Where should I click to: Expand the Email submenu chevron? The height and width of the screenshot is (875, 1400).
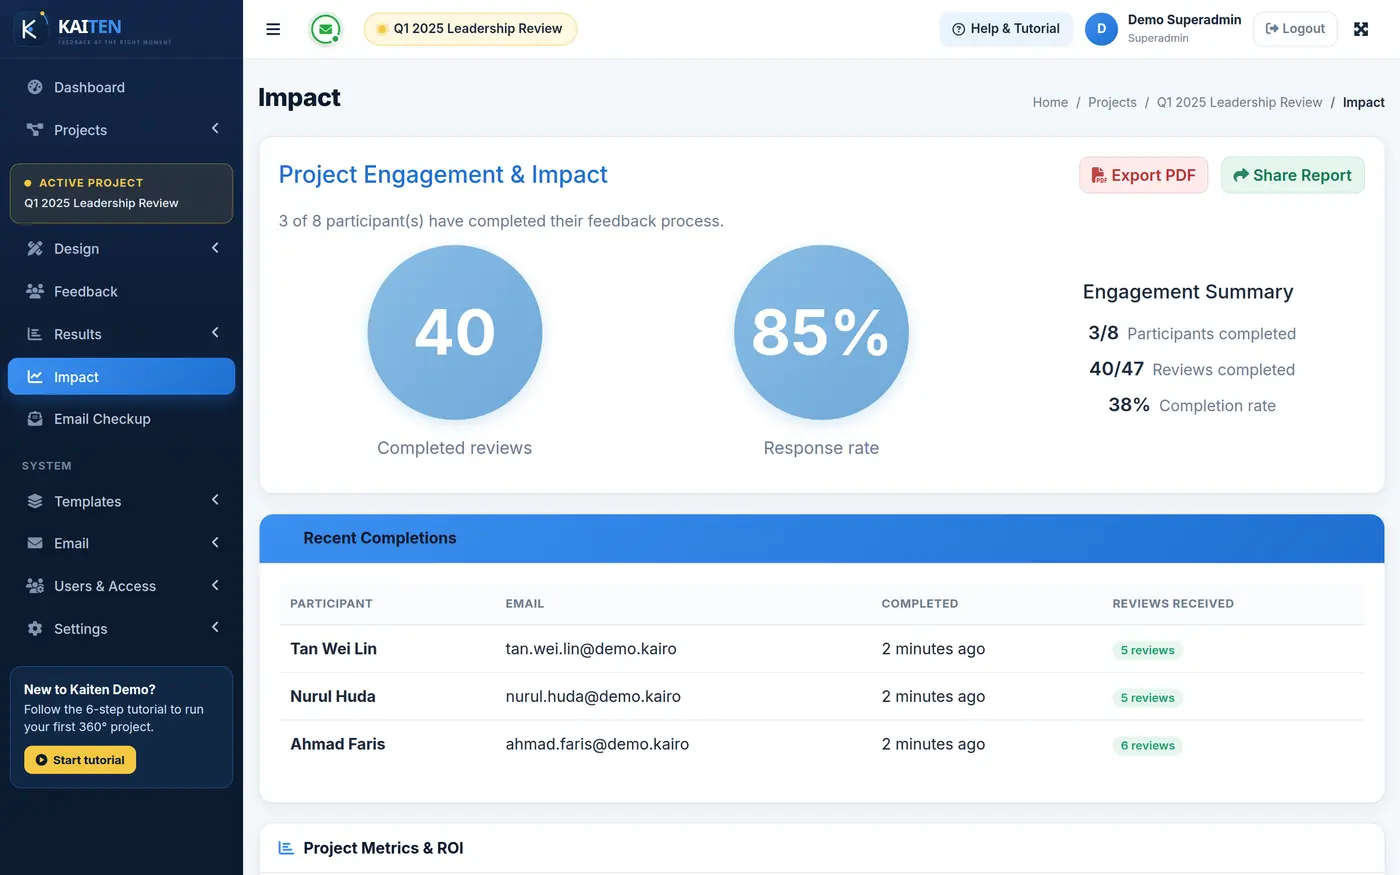pos(215,543)
